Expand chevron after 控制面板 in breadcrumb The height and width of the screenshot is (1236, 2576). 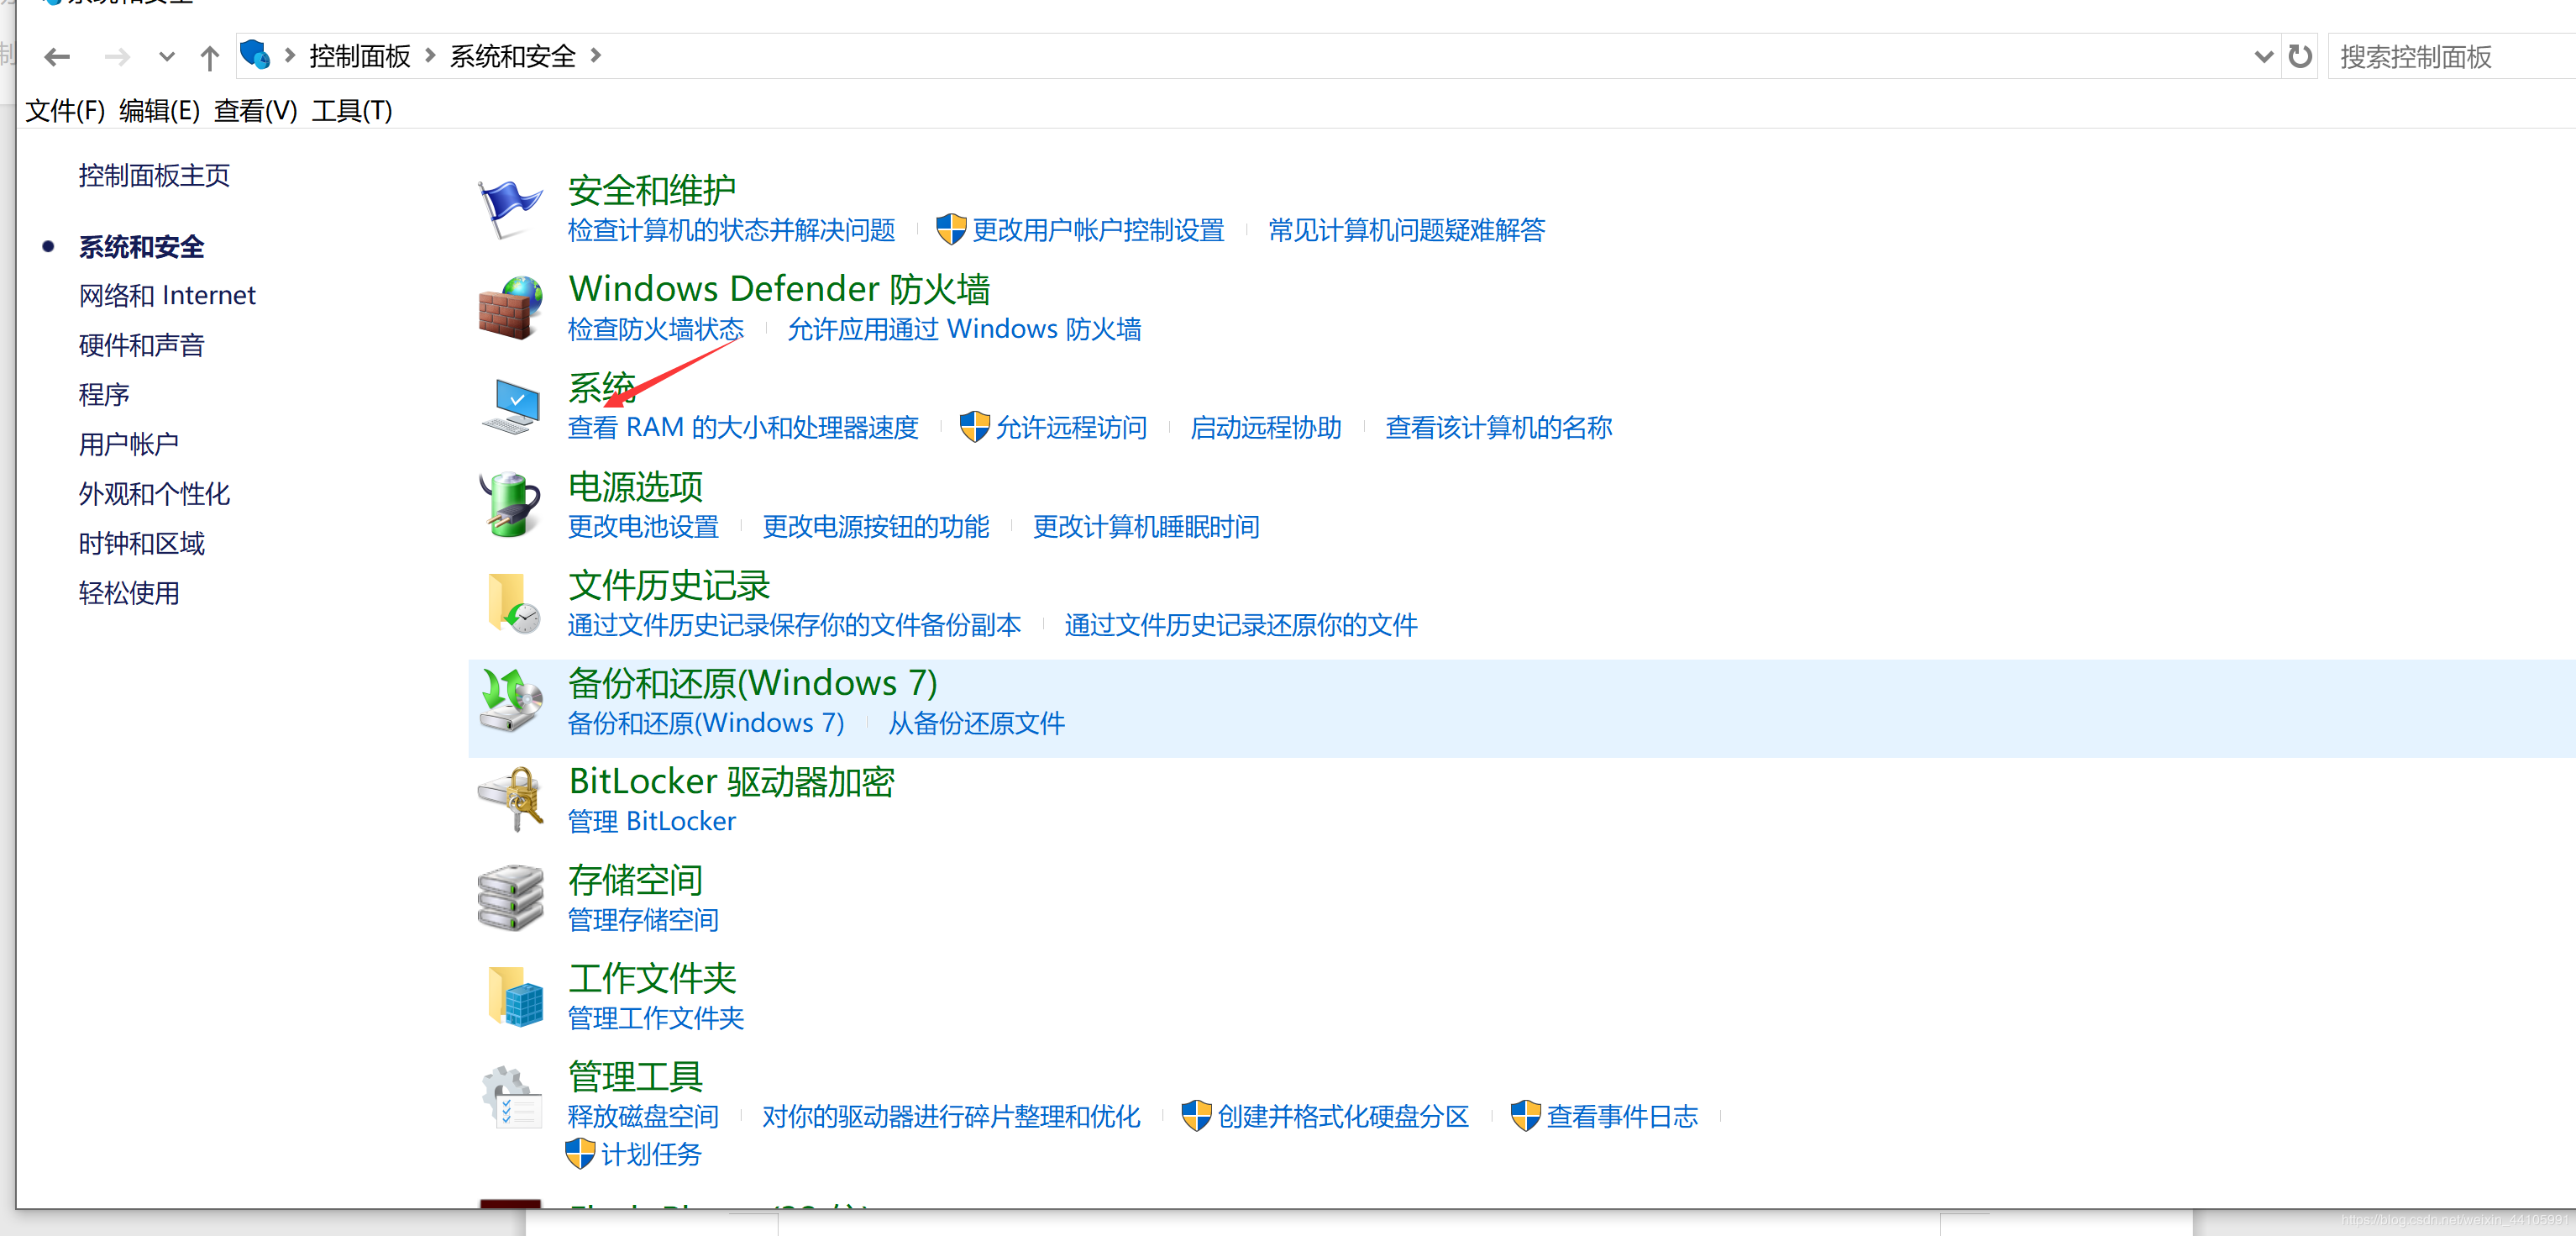click(x=430, y=56)
